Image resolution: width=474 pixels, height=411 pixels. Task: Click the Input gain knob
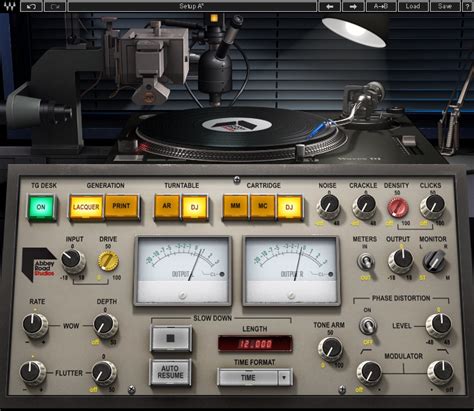[73, 260]
